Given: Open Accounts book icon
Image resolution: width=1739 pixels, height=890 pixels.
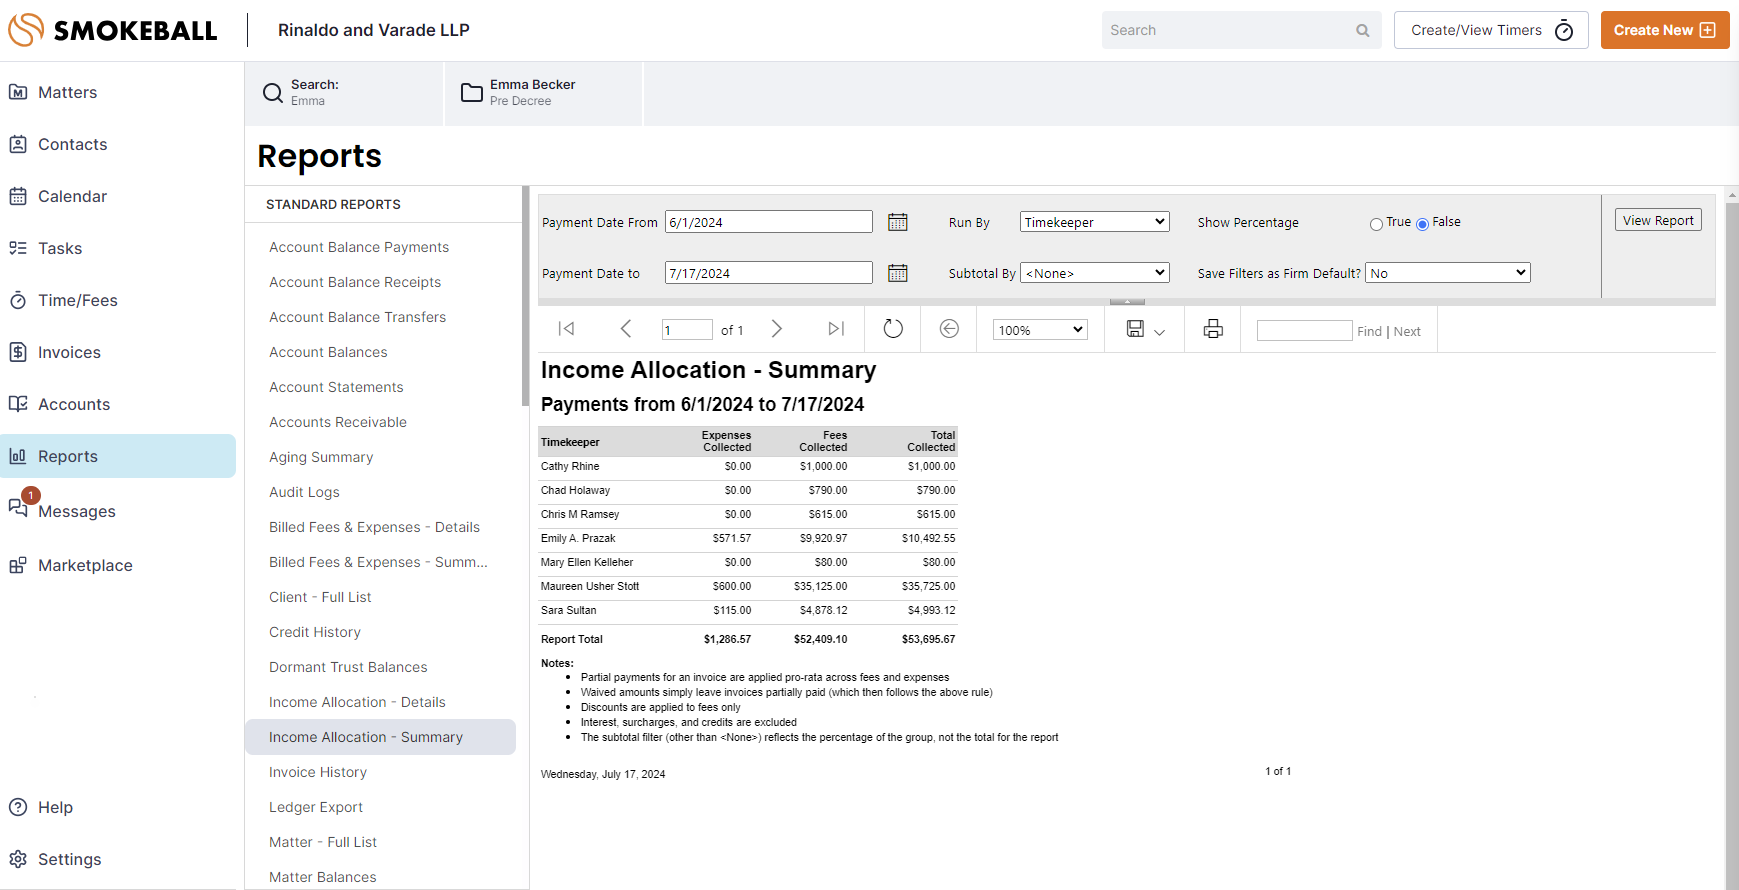Looking at the screenshot, I should point(18,404).
